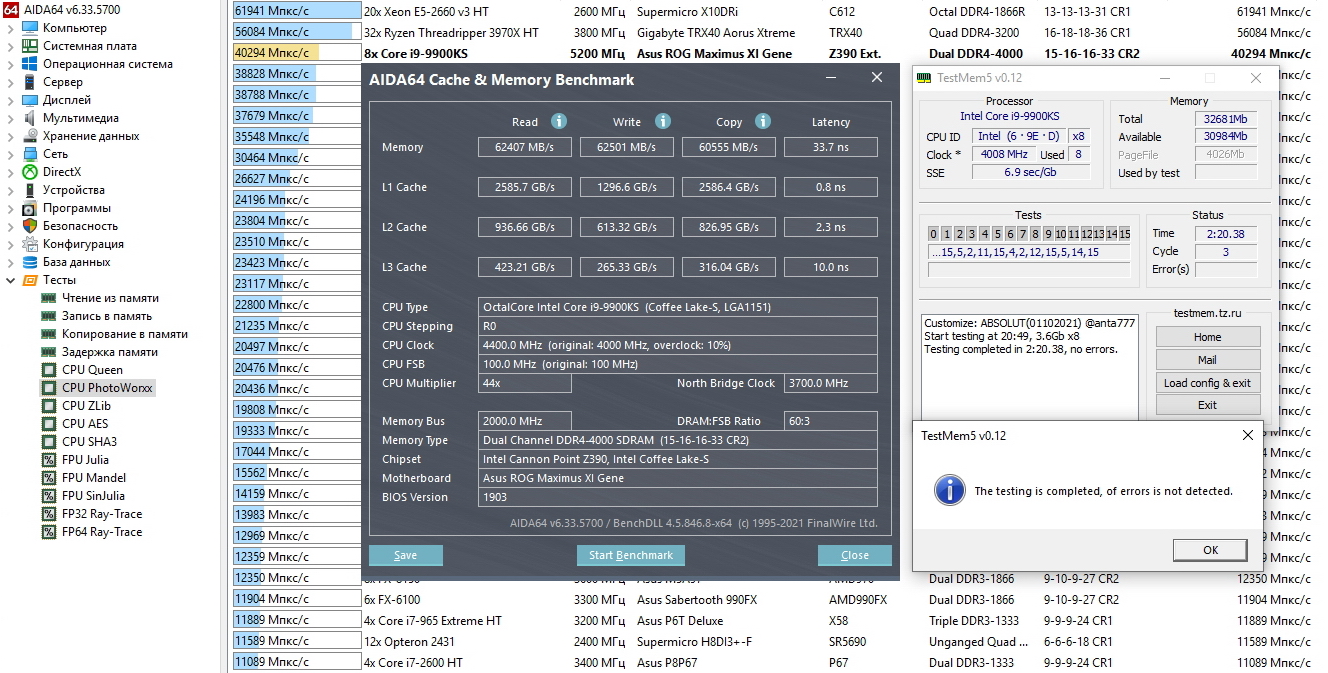Select Запись в память test
Screen dimensions: 1328x673
107,316
